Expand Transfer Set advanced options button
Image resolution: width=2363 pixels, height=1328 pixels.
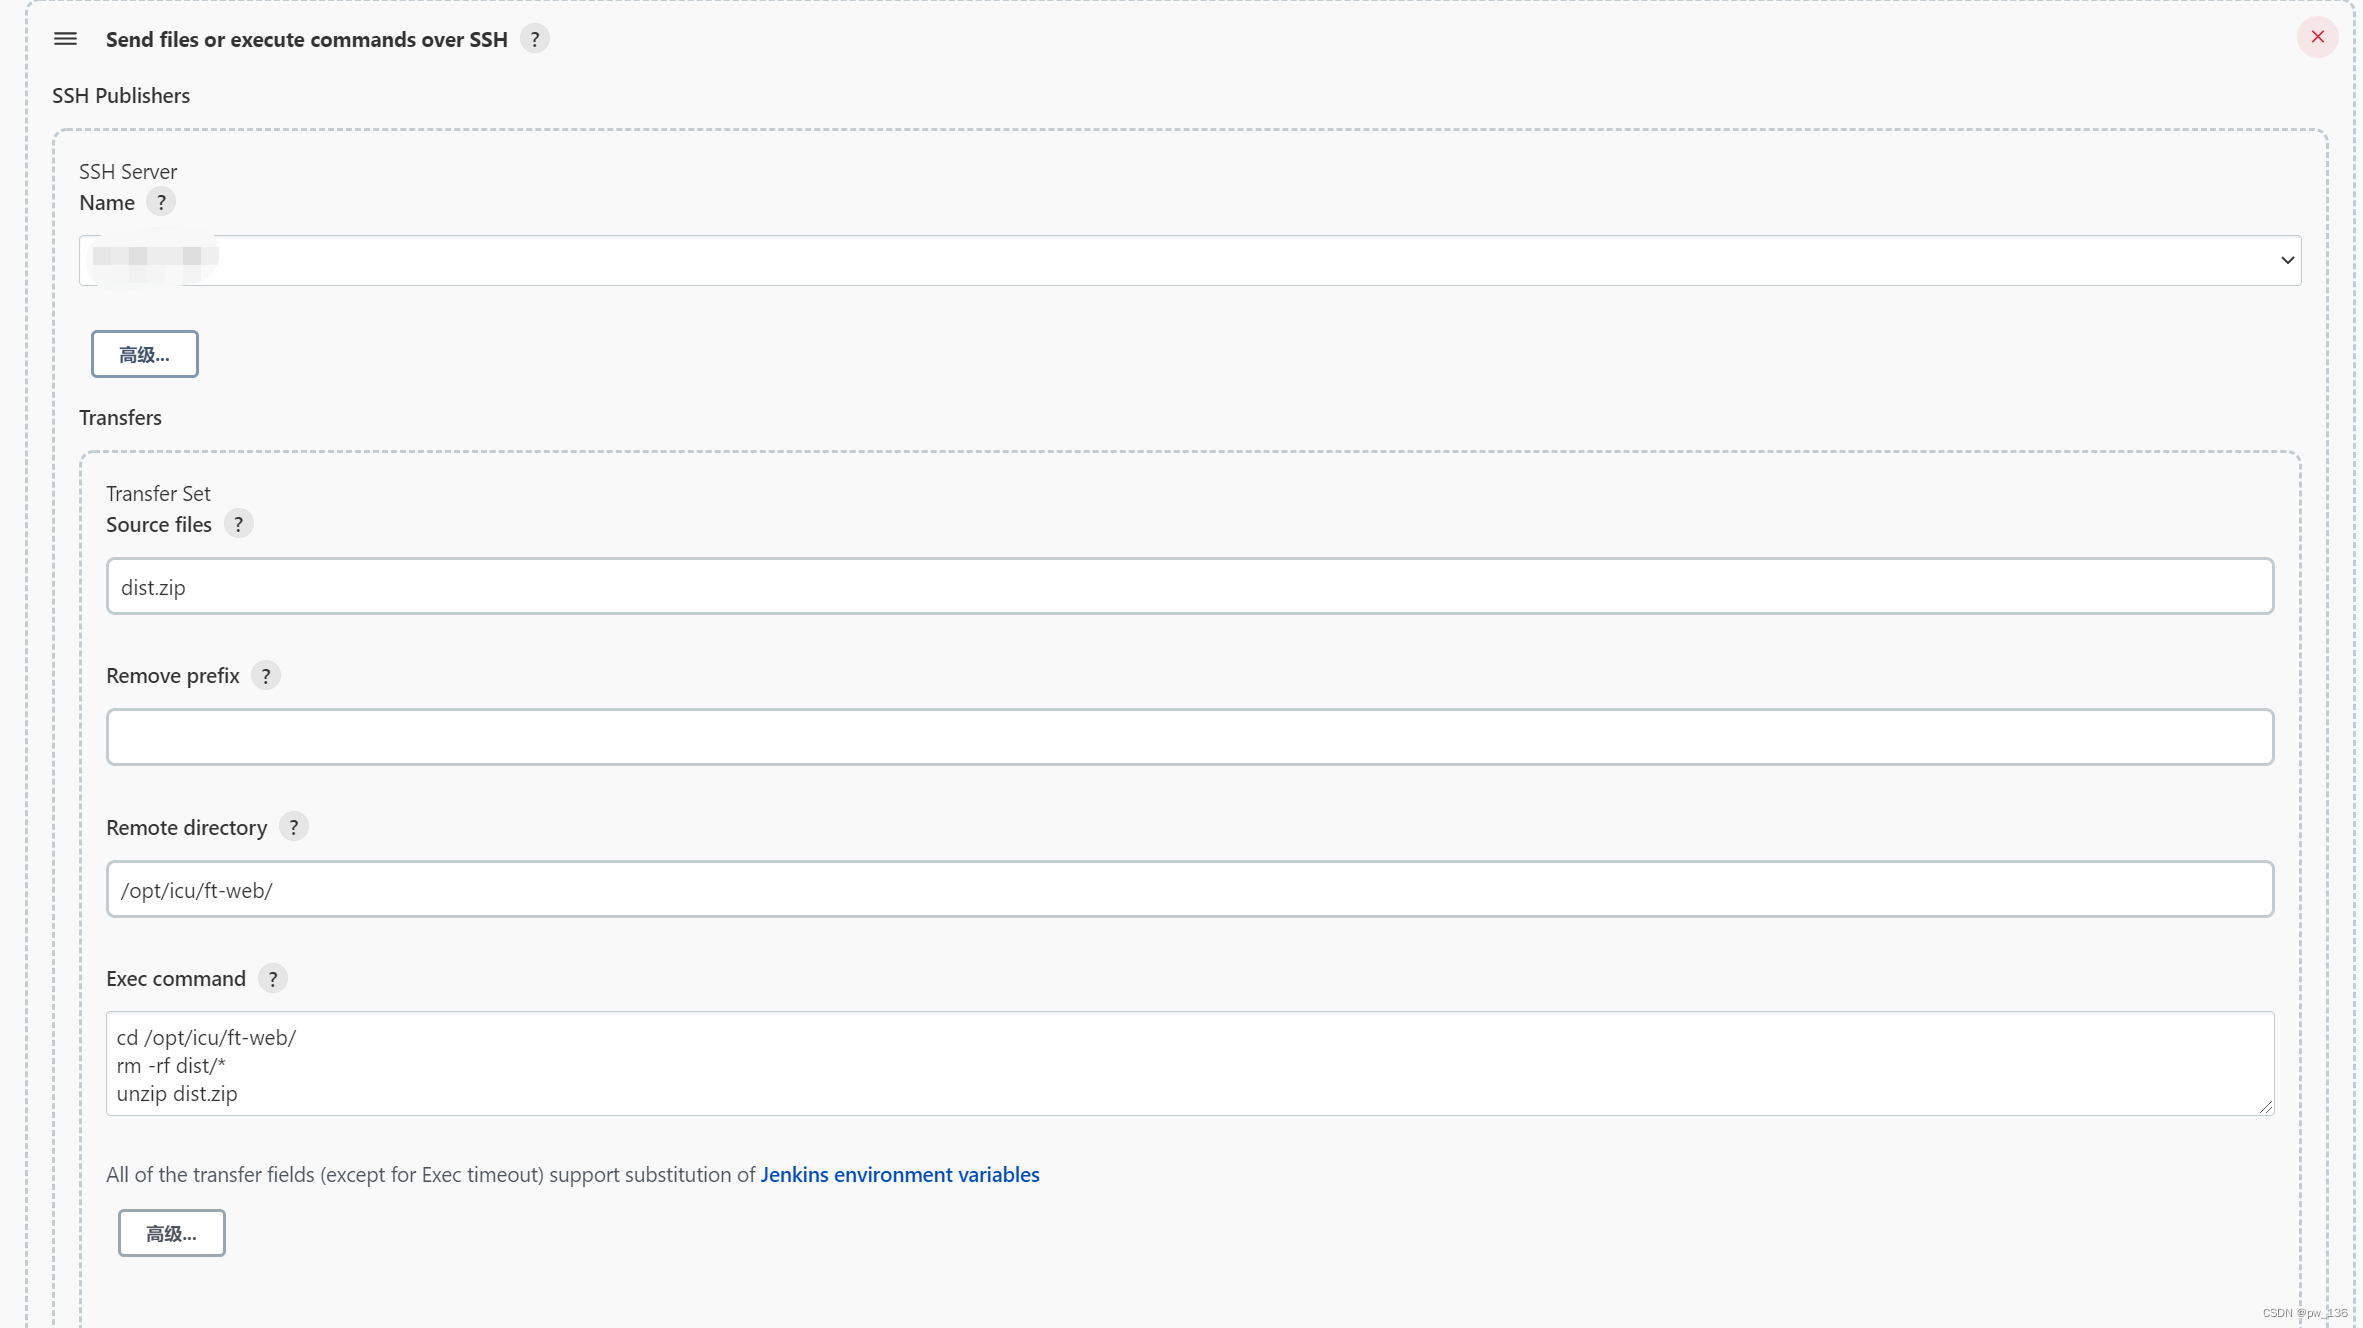coord(172,1233)
